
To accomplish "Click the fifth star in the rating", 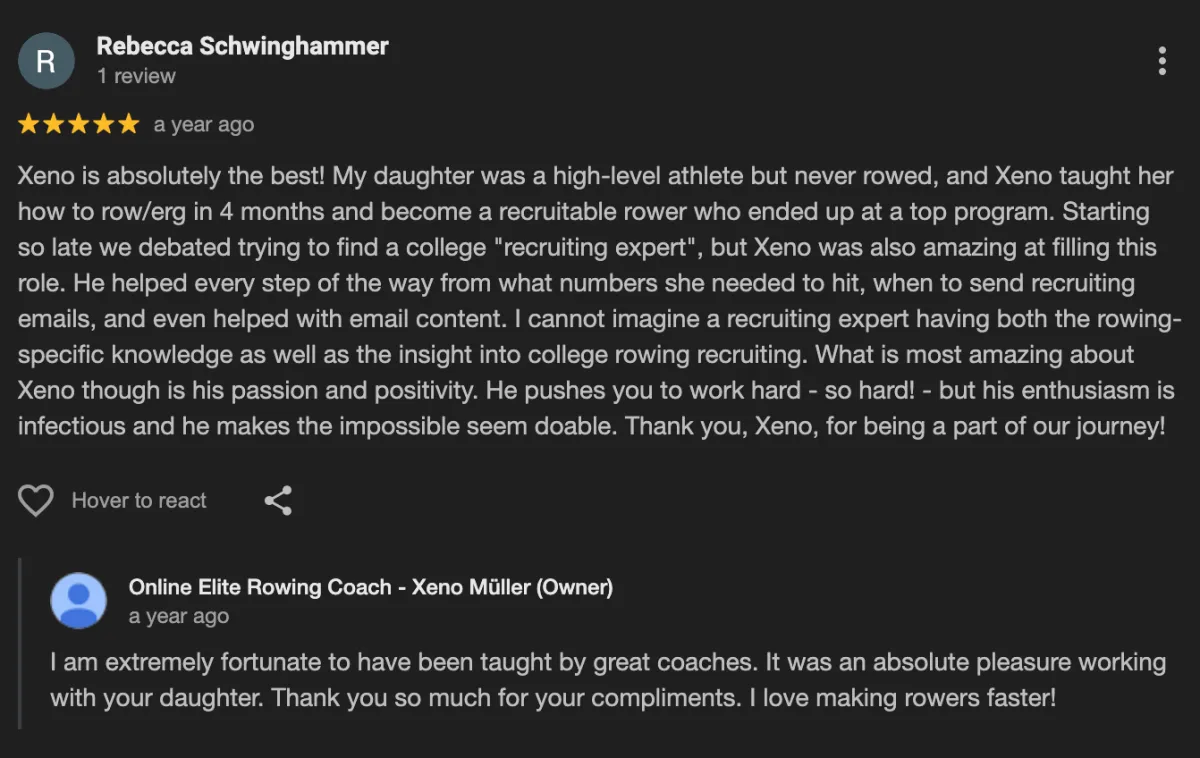I will coord(129,124).
